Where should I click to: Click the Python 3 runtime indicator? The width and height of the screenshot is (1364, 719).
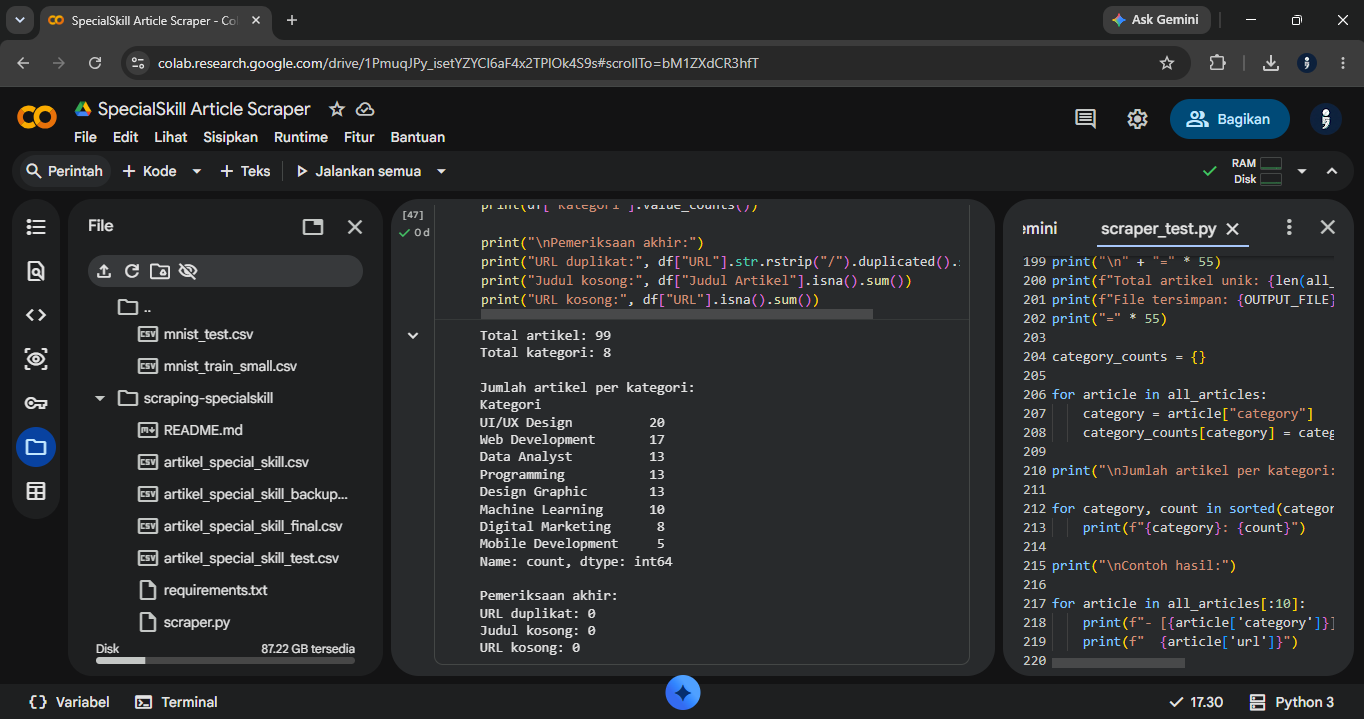(1291, 702)
